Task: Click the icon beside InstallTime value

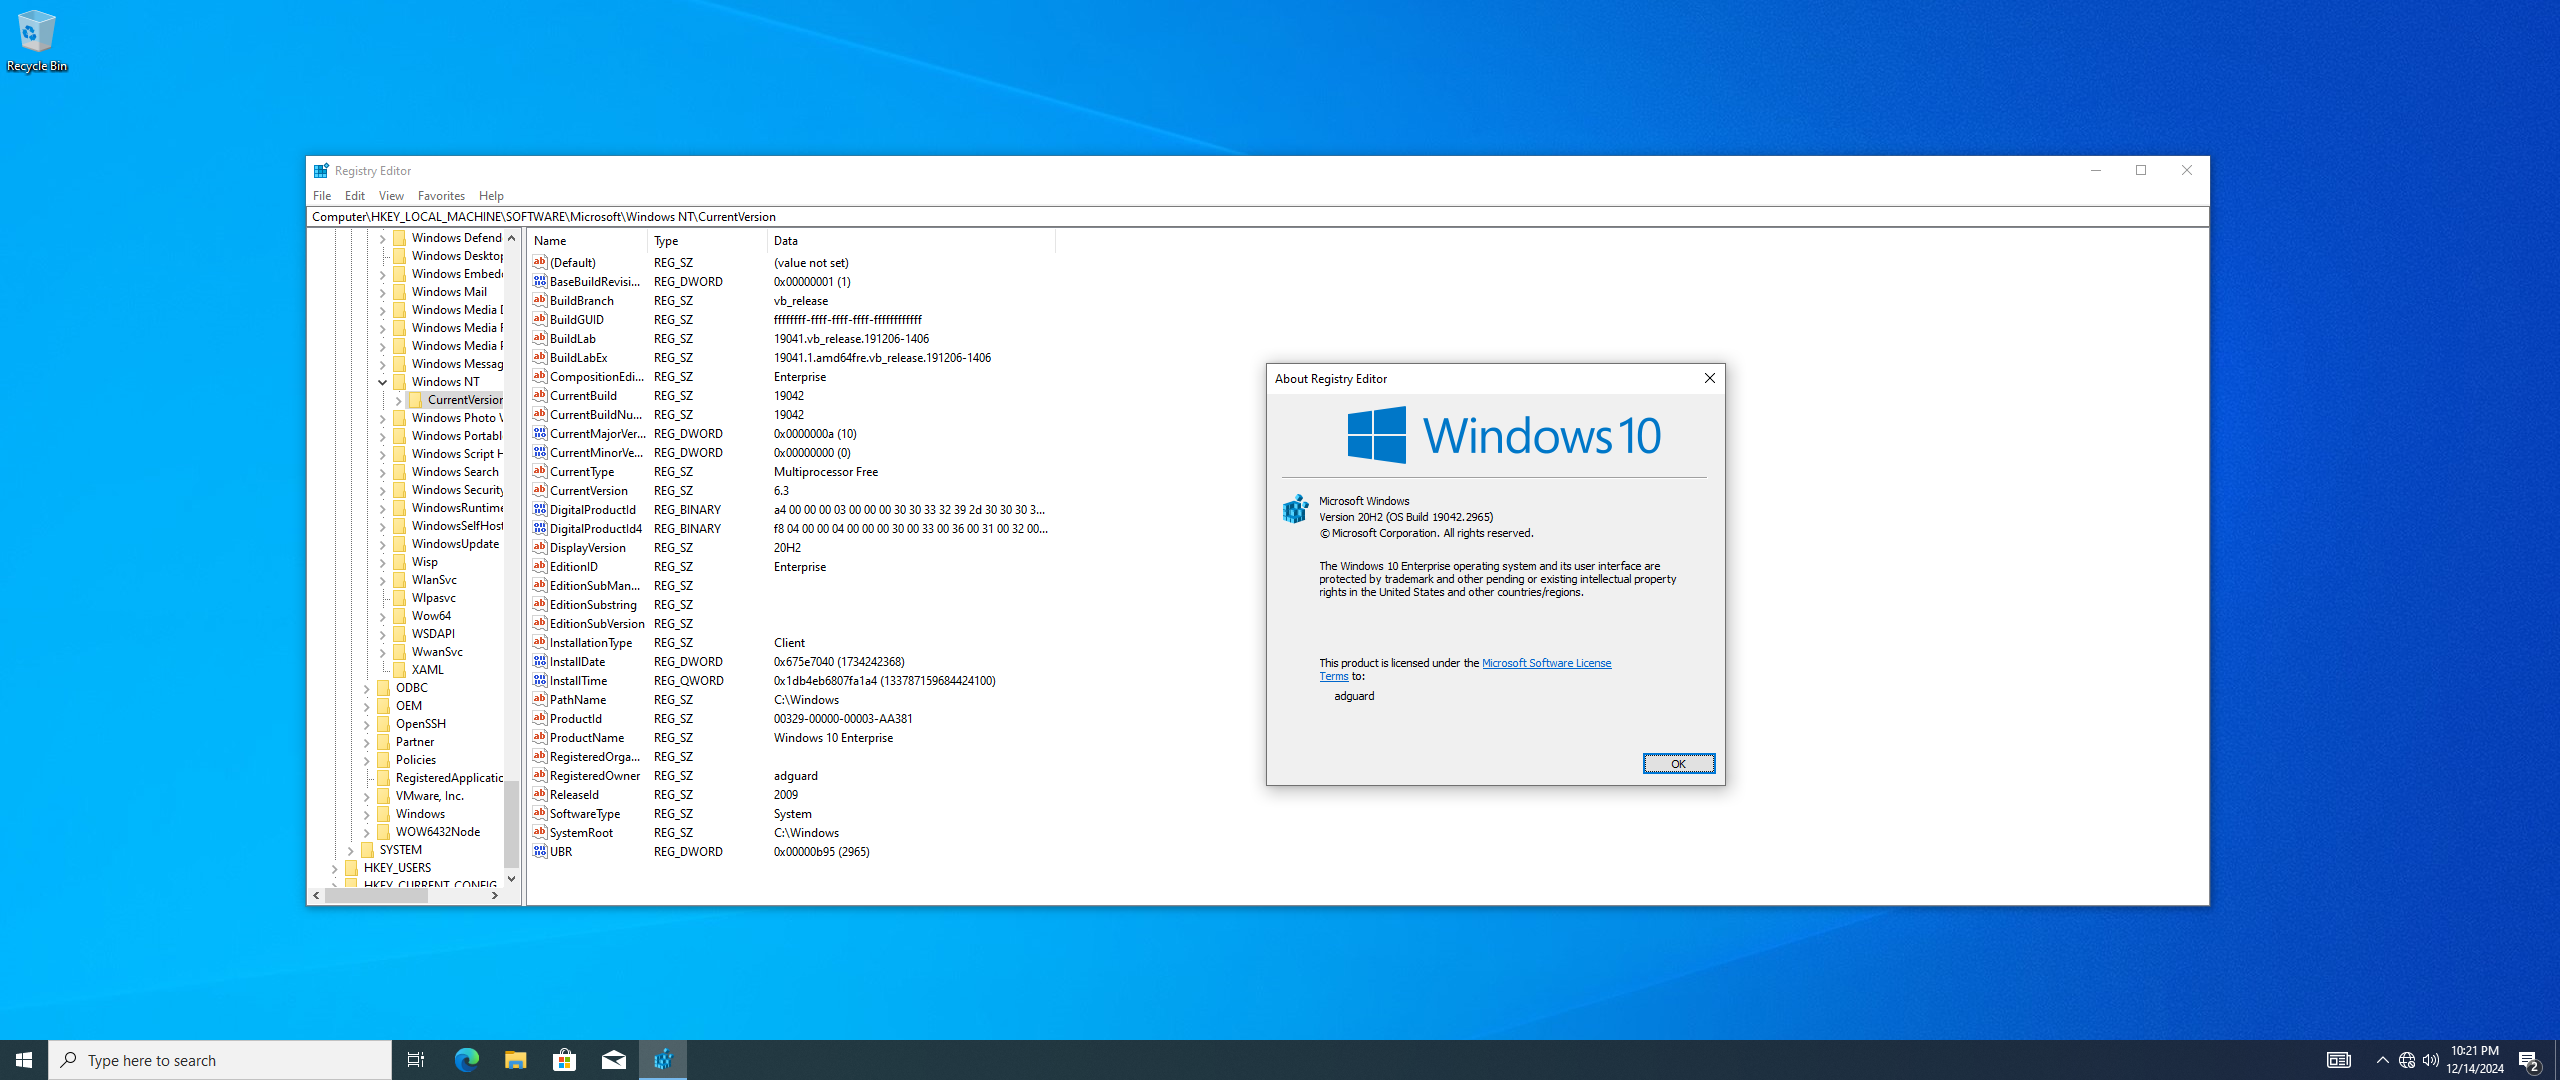Action: click(x=540, y=680)
